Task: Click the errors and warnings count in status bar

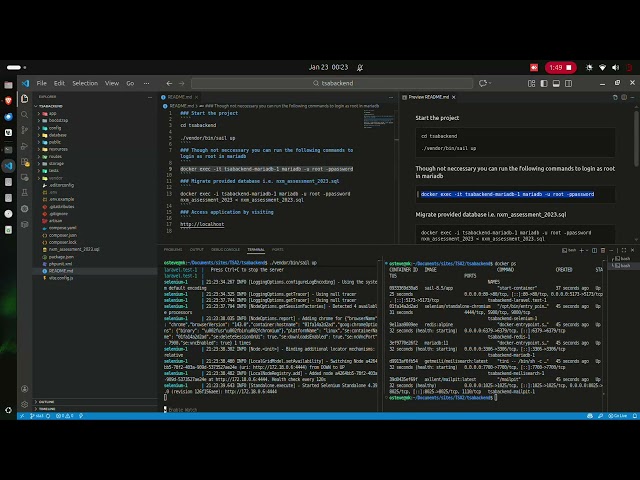Action: click(x=64, y=416)
